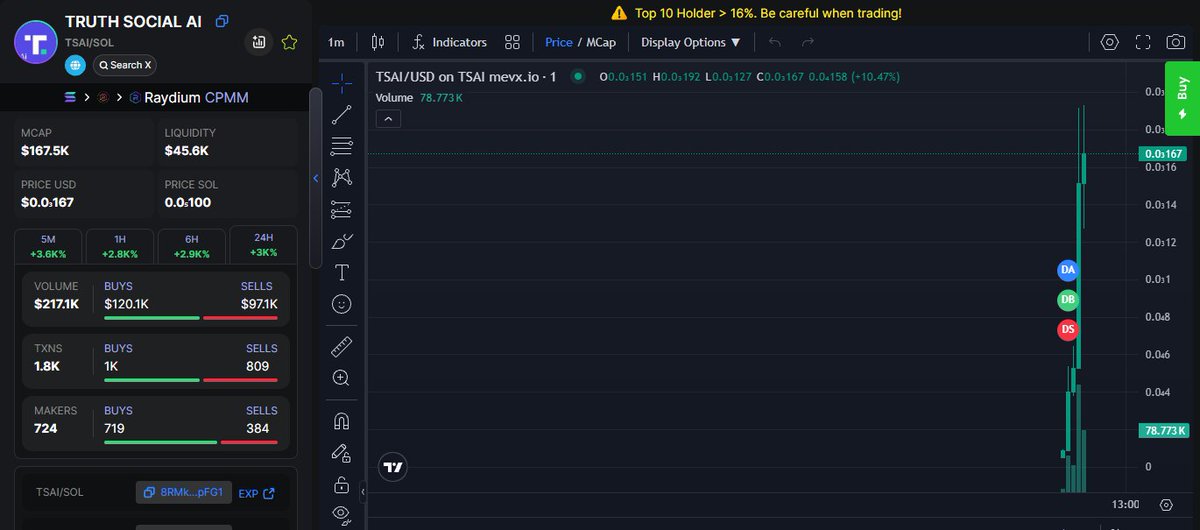Click the red DS chart marker
This screenshot has width=1200, height=530.
[1068, 330]
